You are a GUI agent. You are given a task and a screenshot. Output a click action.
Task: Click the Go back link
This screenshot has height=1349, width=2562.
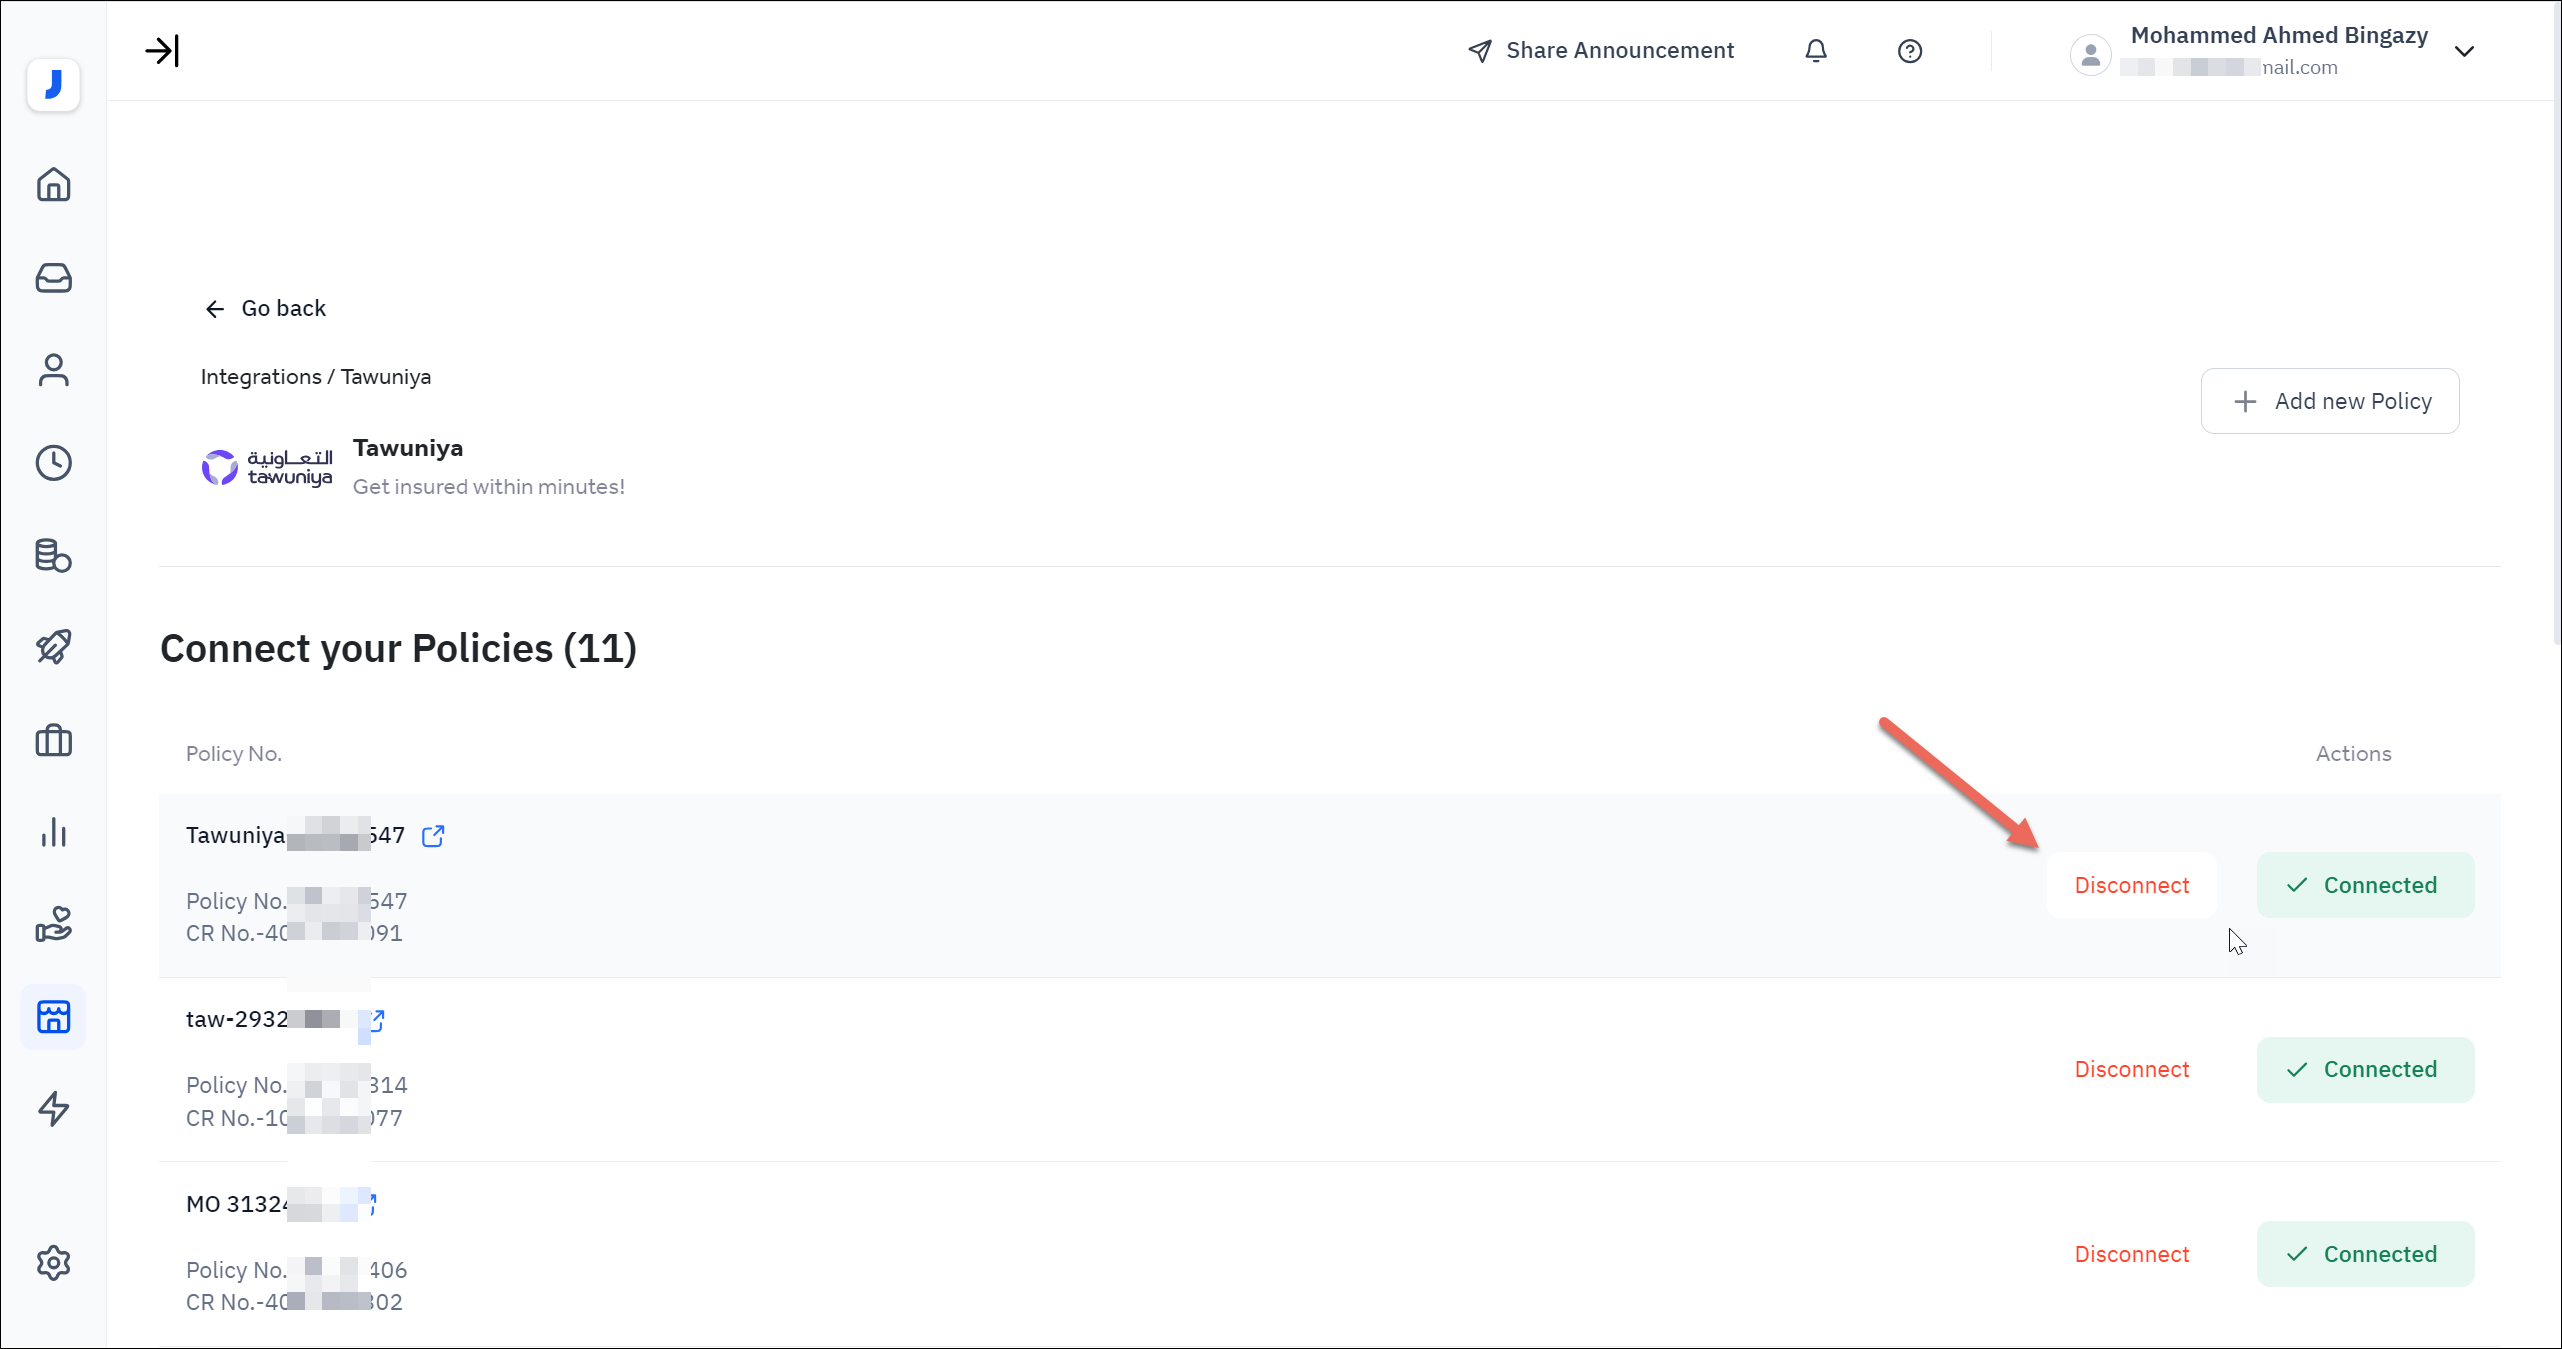click(266, 308)
